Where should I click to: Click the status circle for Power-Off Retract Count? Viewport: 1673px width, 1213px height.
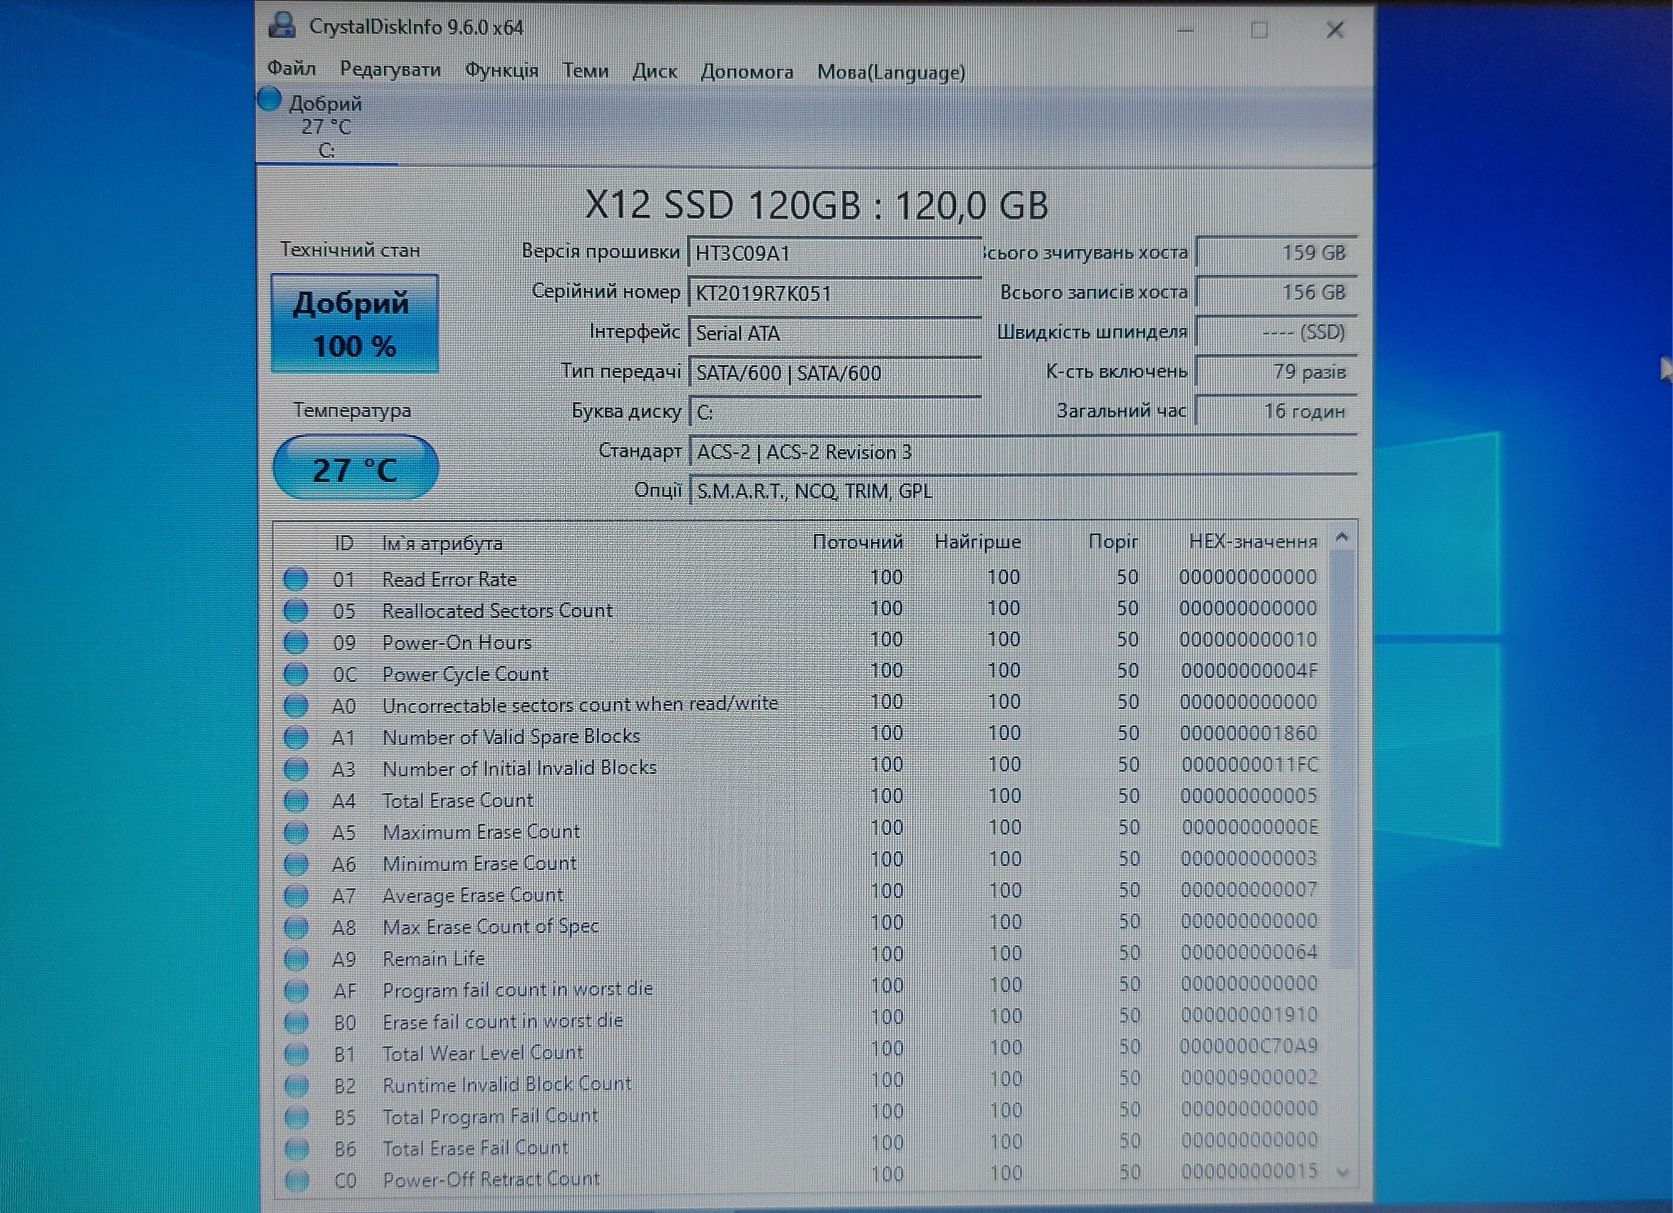(295, 1180)
